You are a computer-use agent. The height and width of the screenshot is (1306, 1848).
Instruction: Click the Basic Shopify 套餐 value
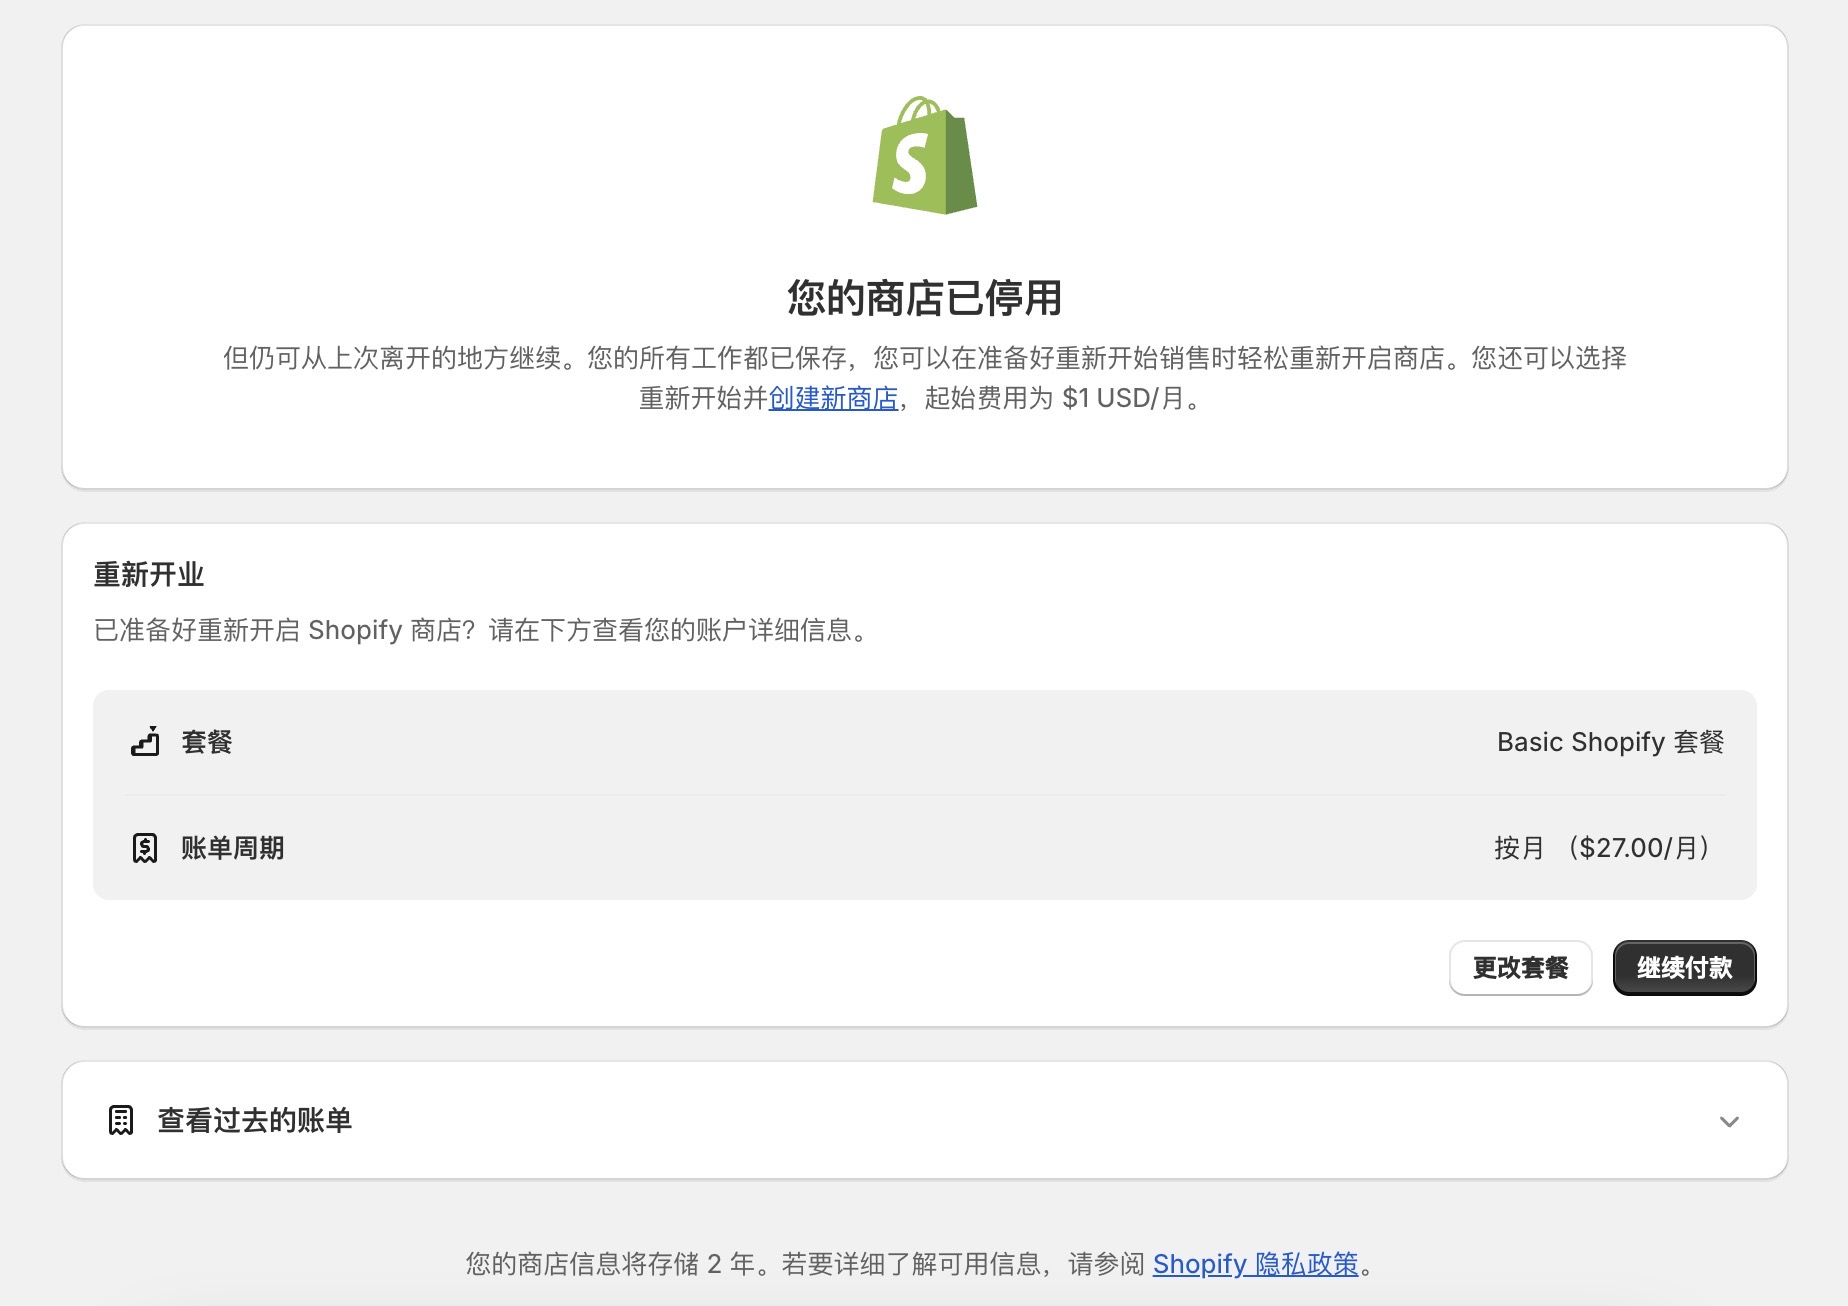coord(1610,742)
